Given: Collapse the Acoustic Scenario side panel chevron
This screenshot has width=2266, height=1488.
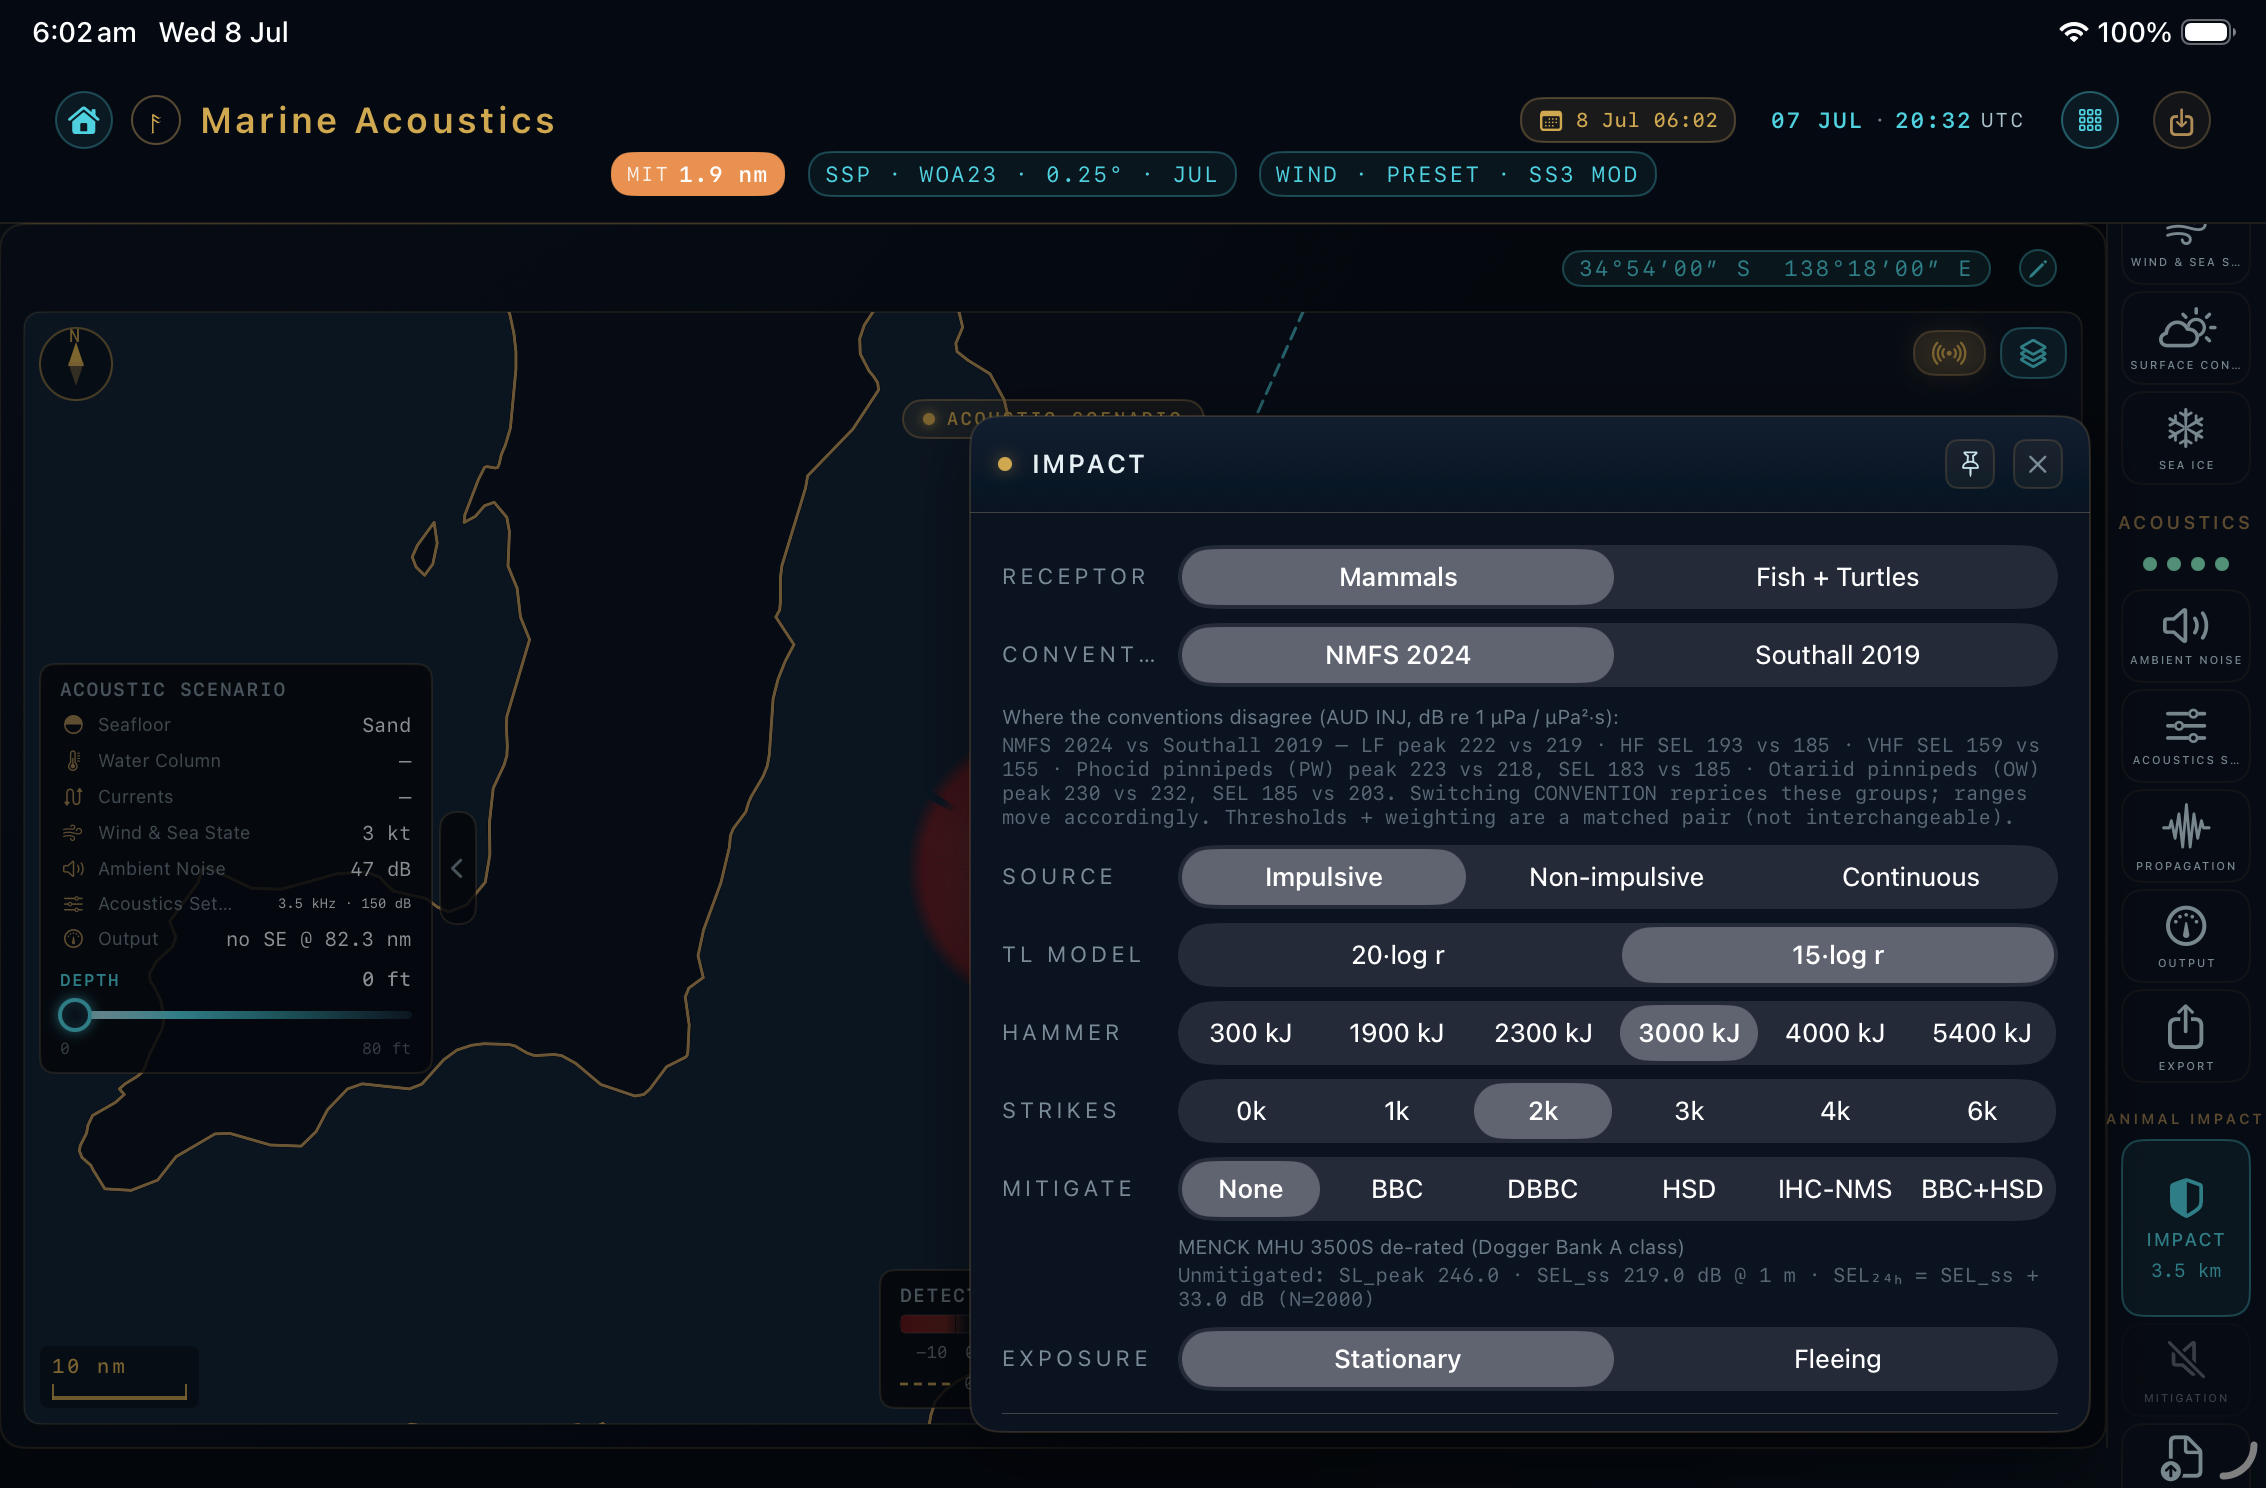Looking at the screenshot, I should 457,868.
